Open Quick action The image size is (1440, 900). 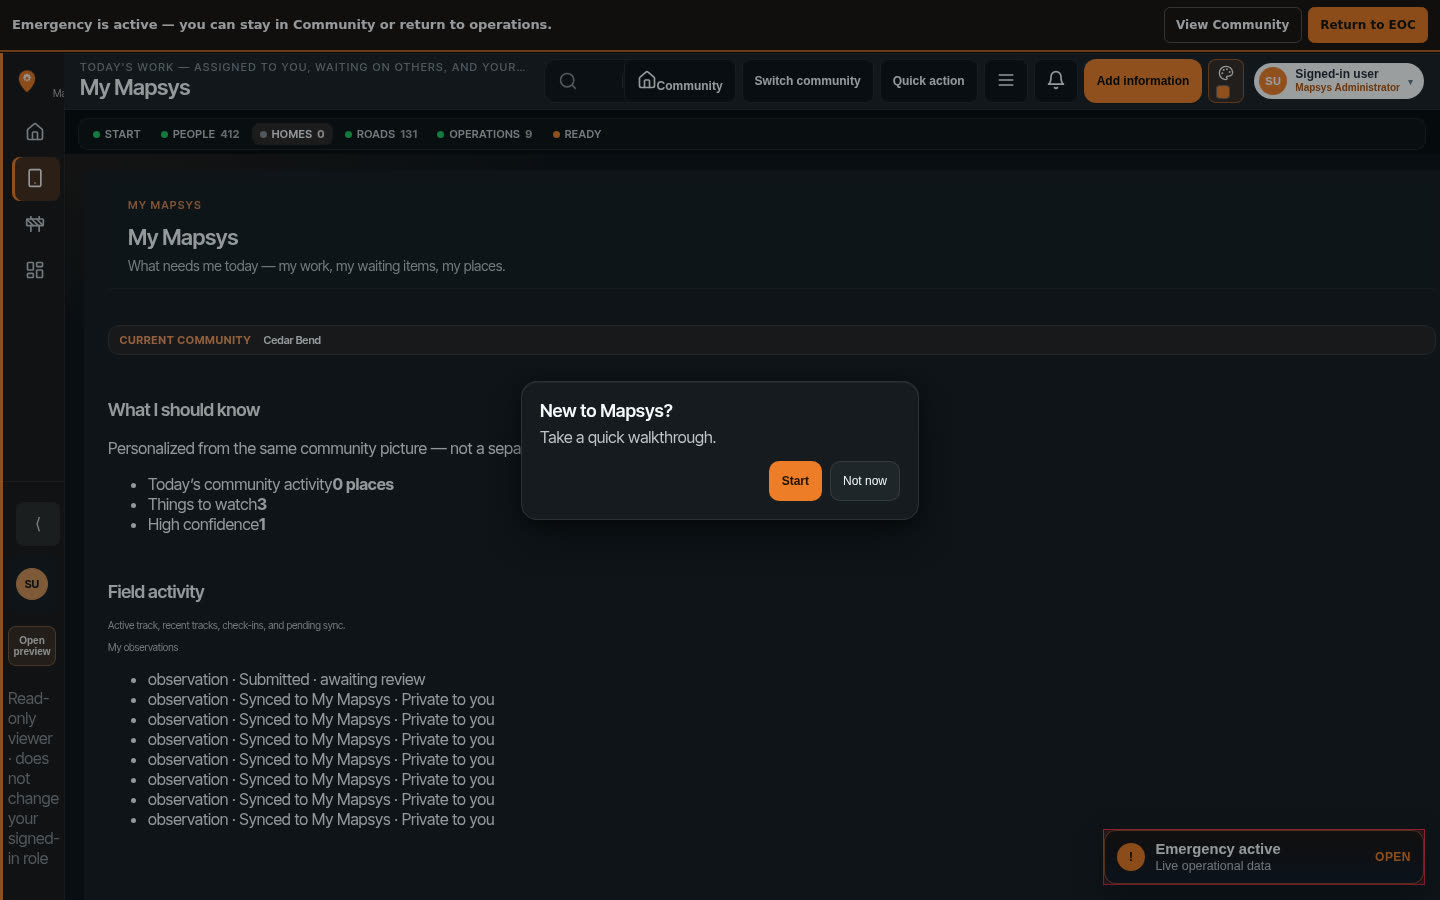tap(929, 81)
